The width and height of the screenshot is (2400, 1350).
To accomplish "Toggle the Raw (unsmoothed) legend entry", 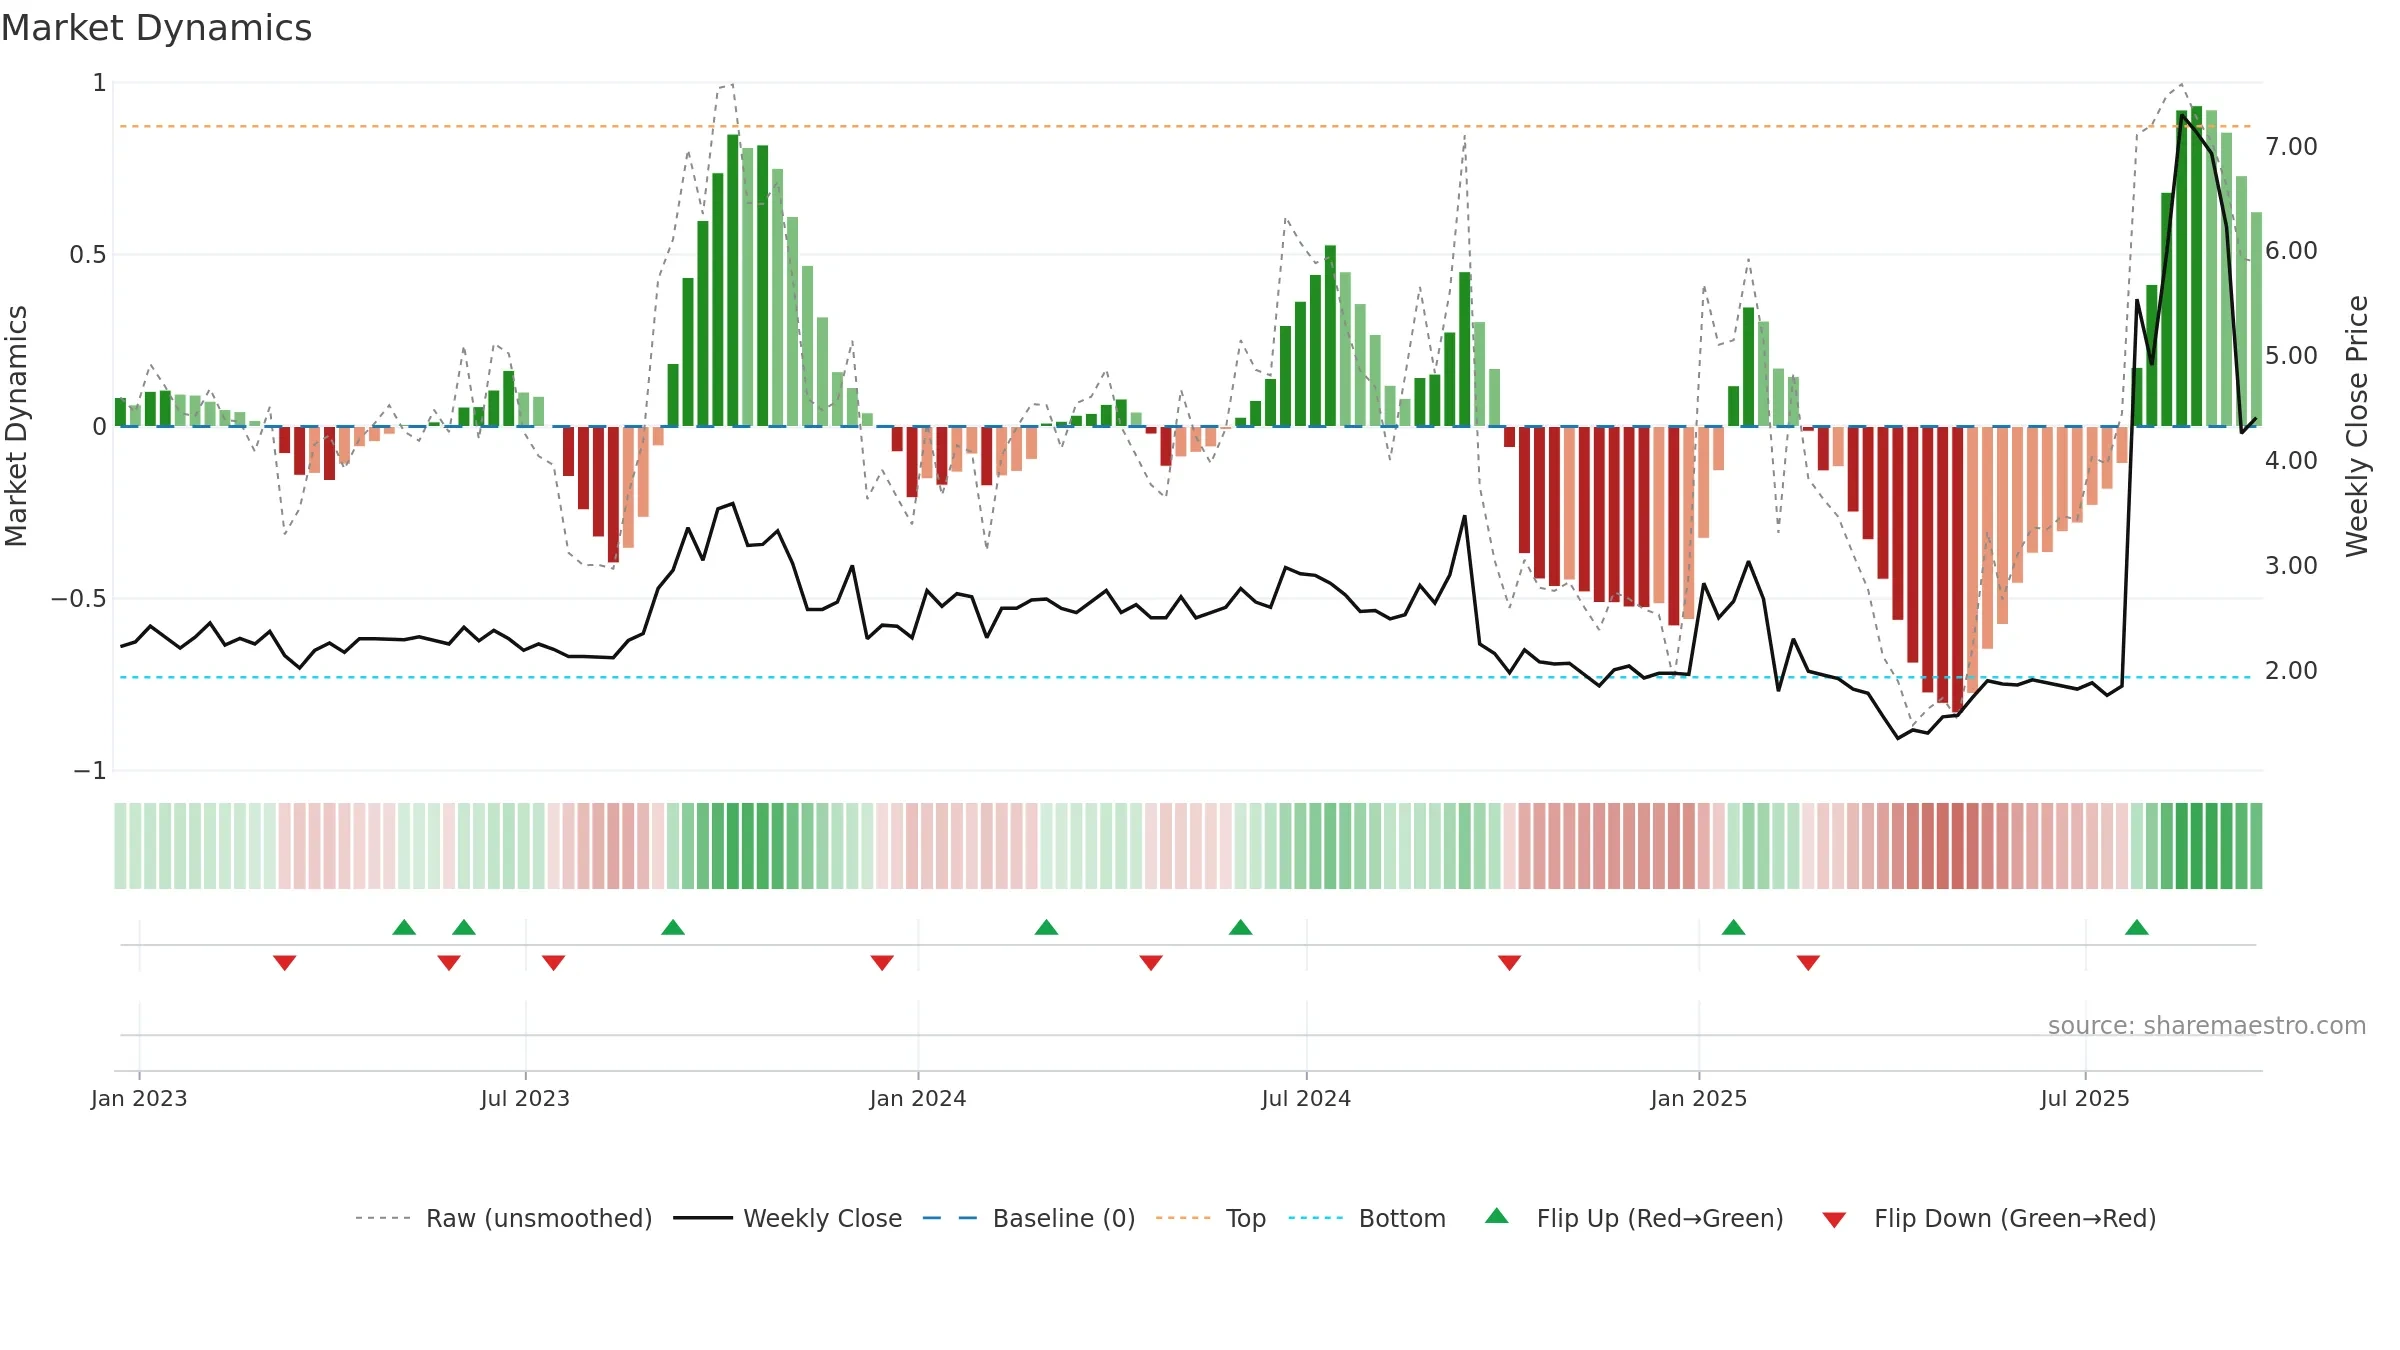I will 504,1218.
